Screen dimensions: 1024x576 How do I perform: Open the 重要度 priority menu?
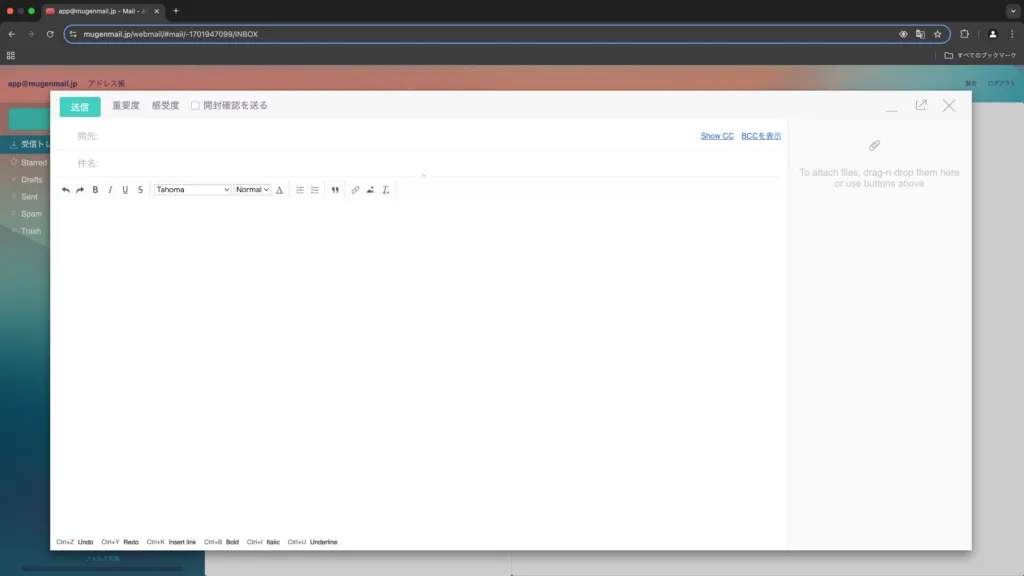126,106
